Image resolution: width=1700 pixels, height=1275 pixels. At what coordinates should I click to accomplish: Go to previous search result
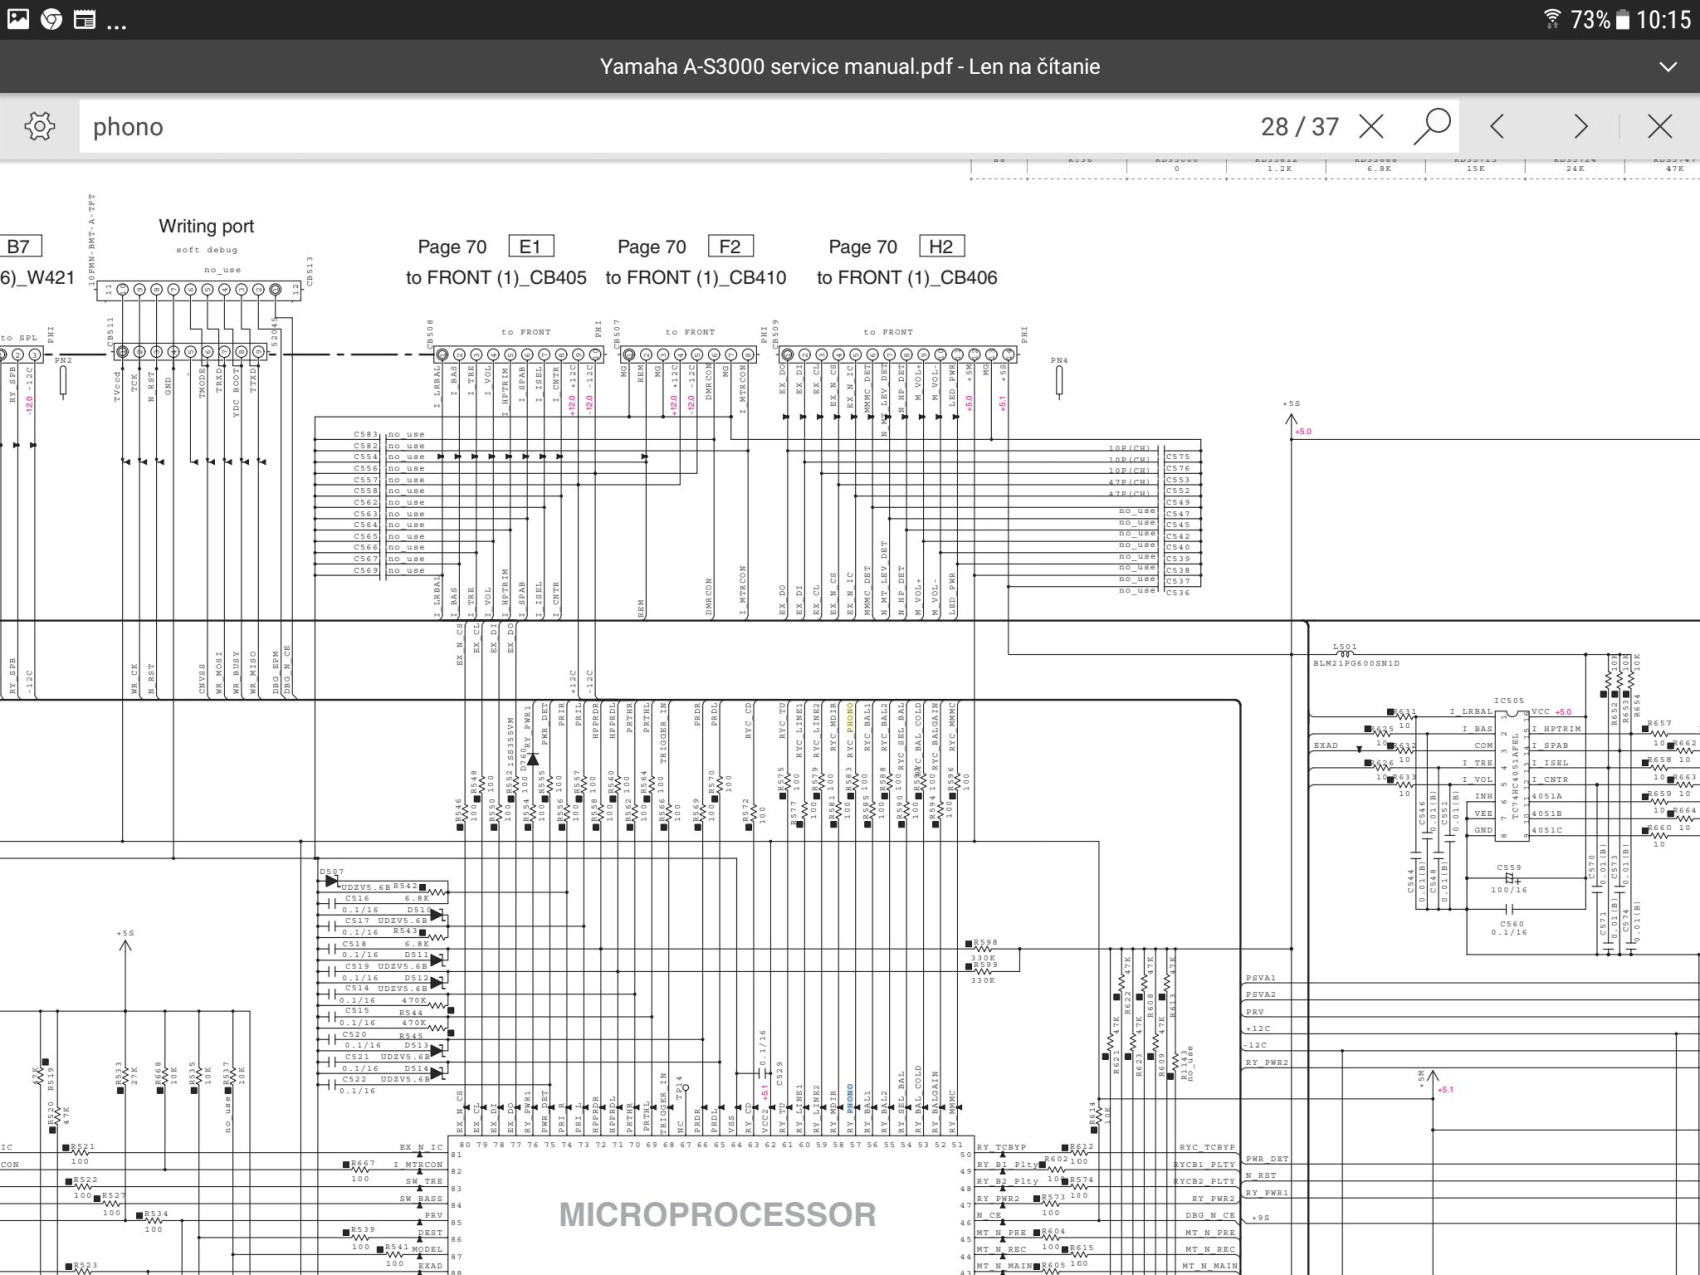click(x=1497, y=126)
